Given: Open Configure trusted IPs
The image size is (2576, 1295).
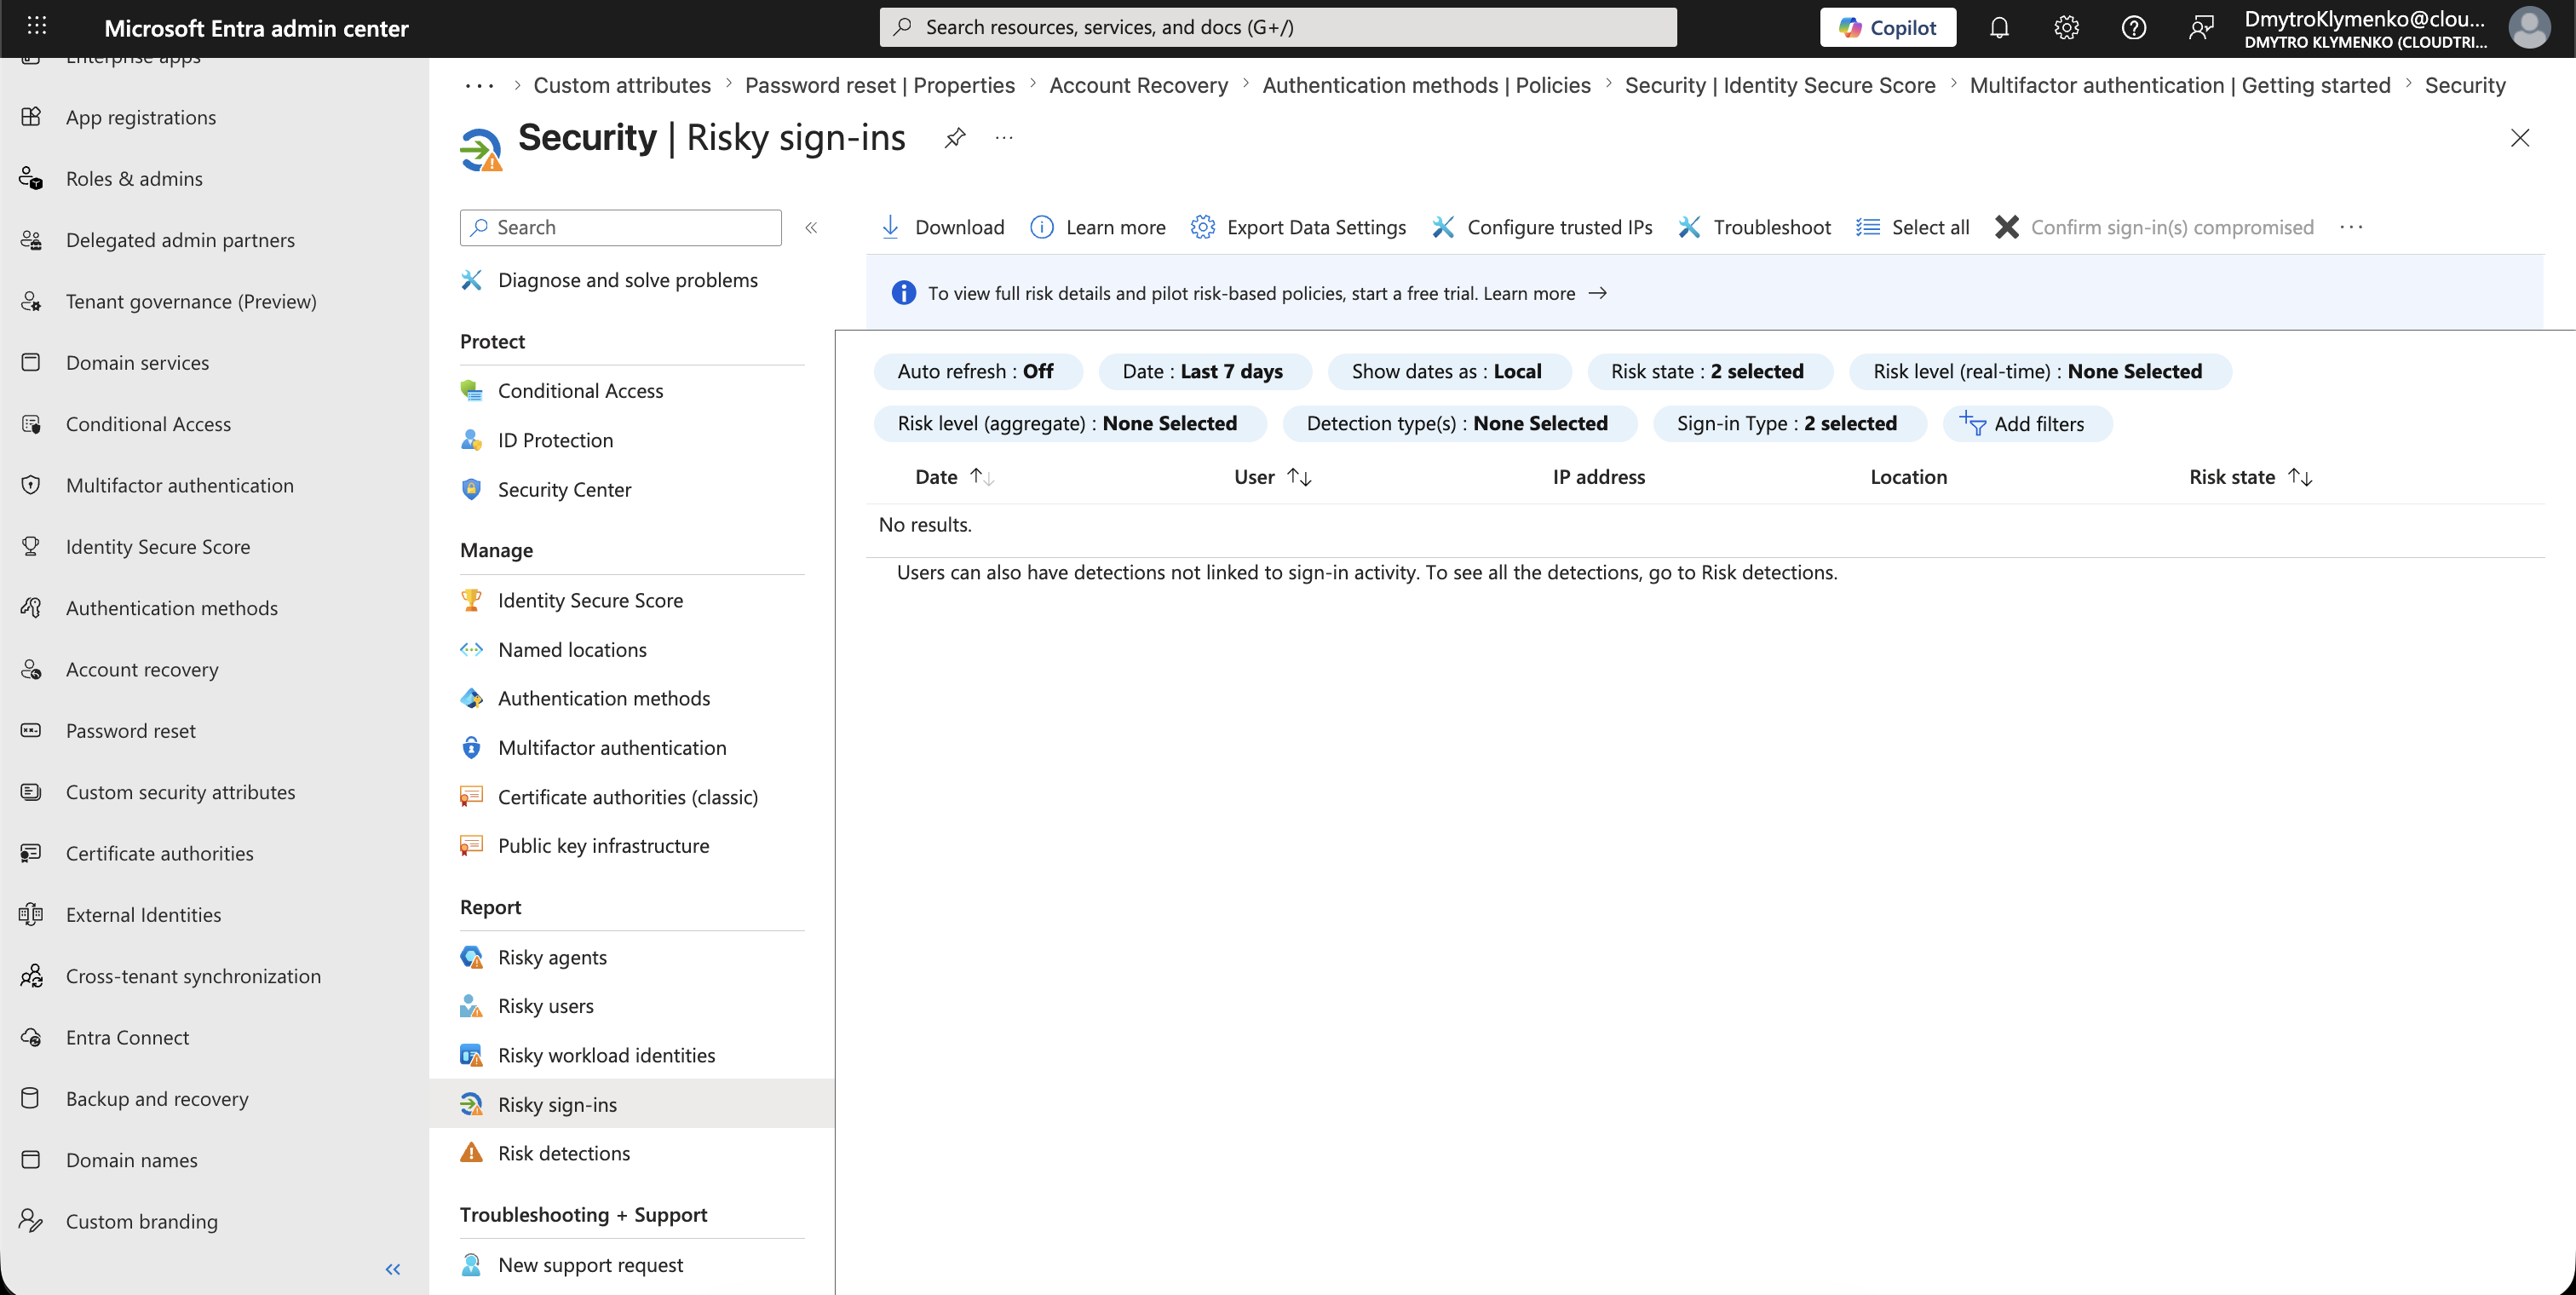Looking at the screenshot, I should coord(1541,227).
